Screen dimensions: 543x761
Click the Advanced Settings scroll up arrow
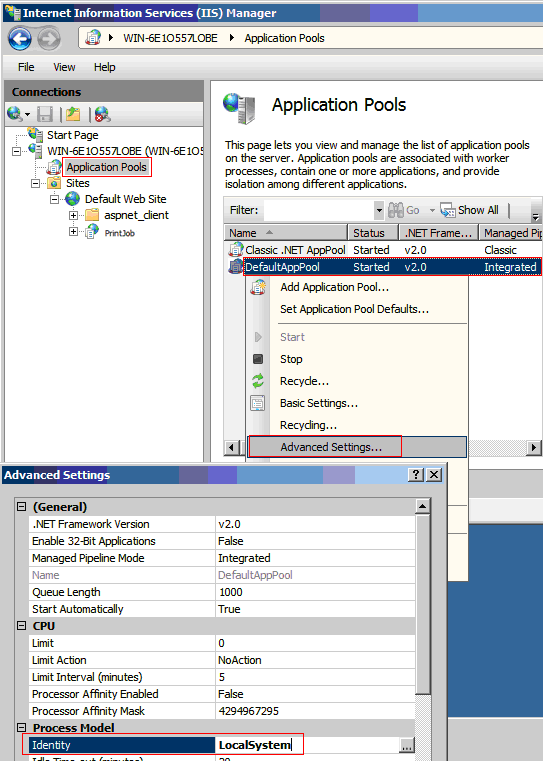pos(423,506)
